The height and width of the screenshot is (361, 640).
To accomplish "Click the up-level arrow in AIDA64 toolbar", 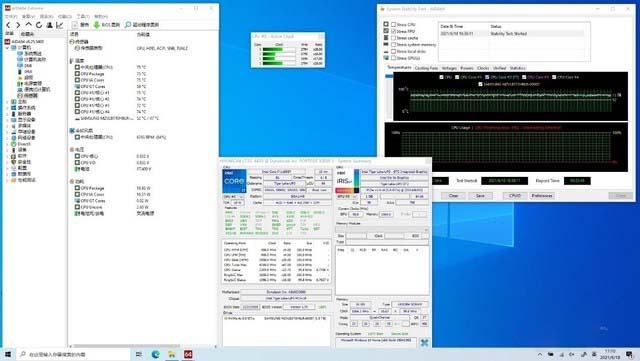I will point(29,25).
